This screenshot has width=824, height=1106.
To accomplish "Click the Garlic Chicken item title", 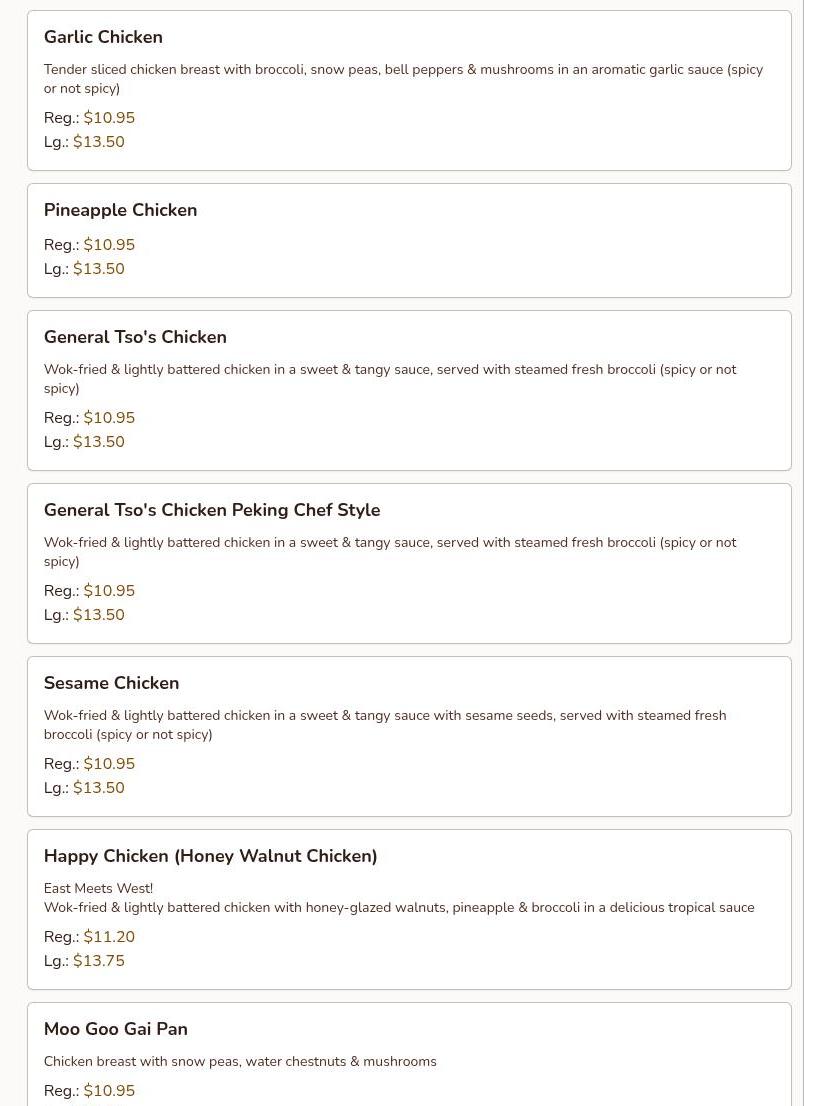I will tap(103, 37).
